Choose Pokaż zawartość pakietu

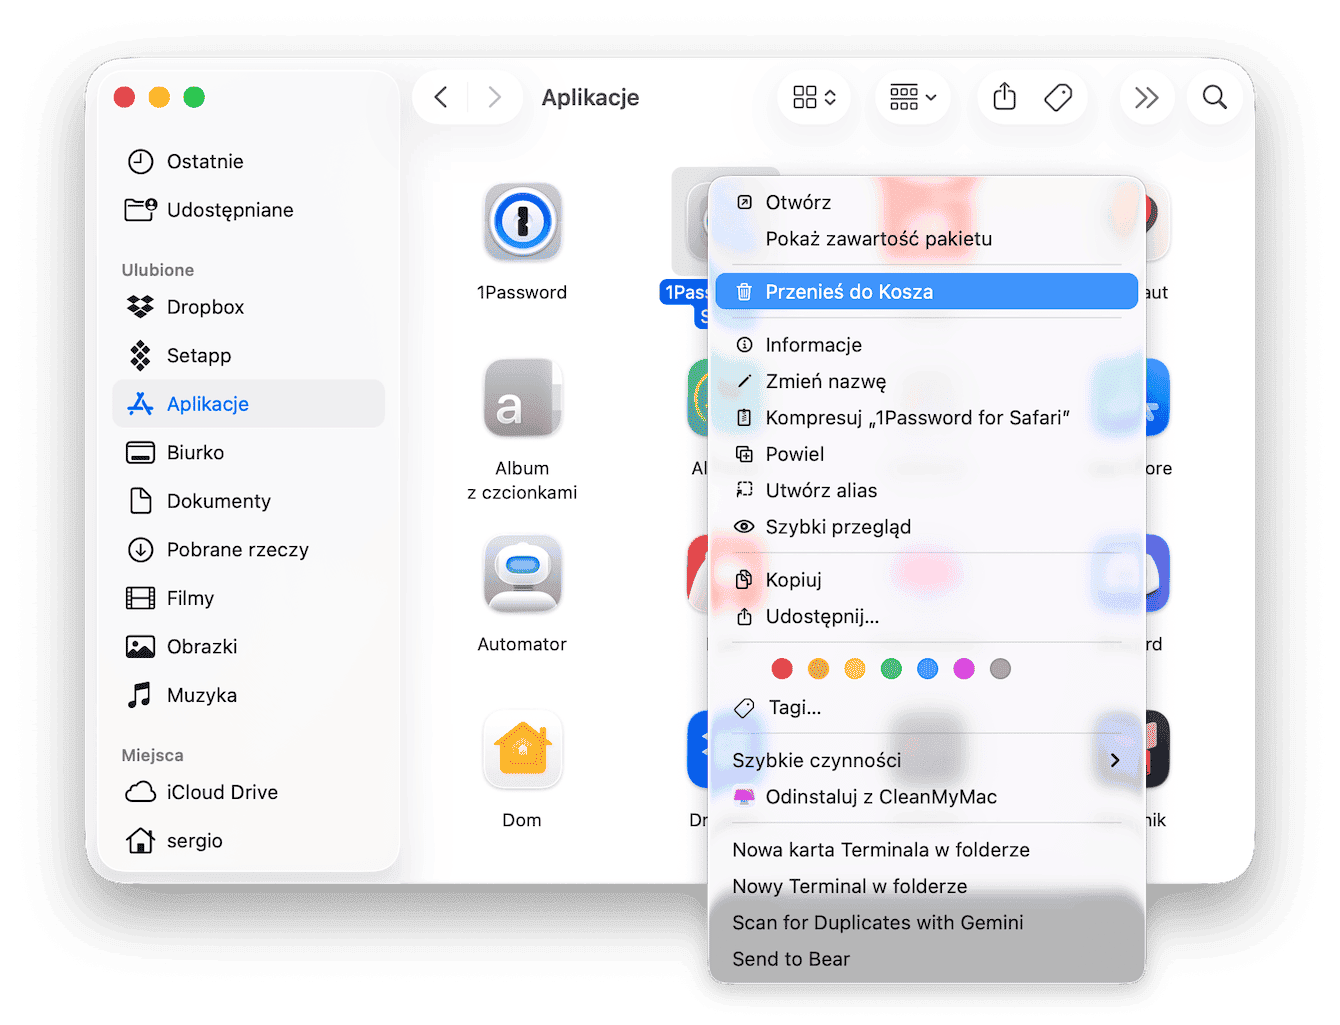(926, 238)
